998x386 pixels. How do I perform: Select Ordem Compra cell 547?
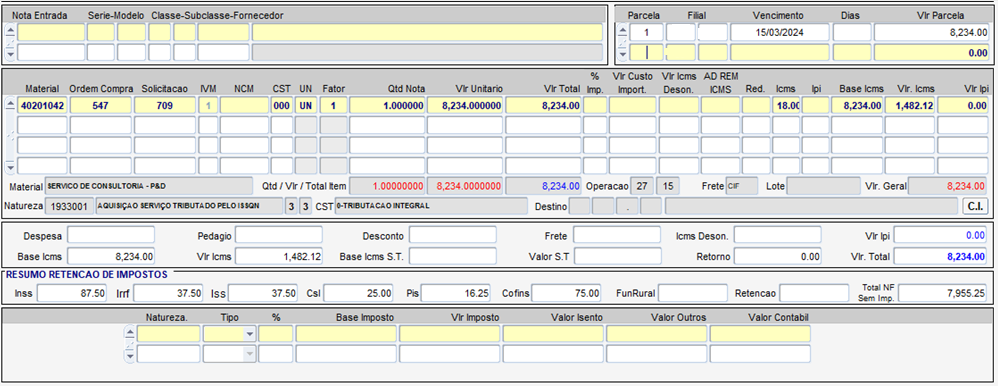coord(101,106)
